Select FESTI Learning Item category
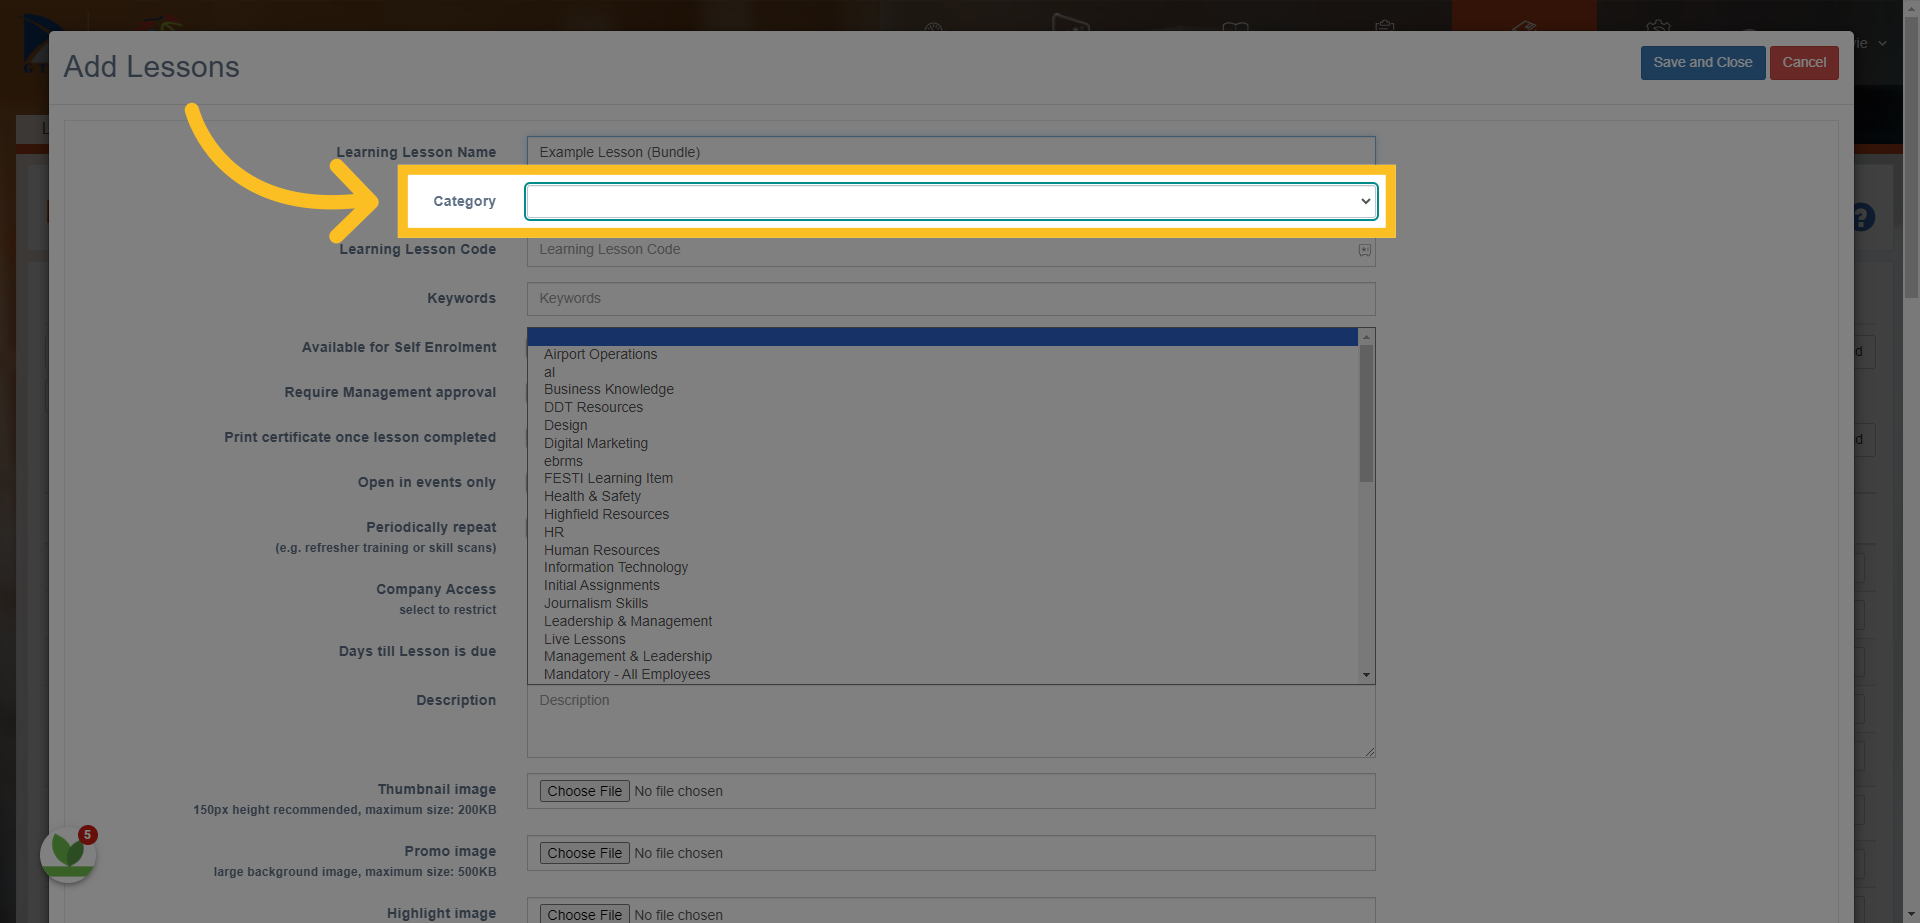This screenshot has height=923, width=1920. click(943, 478)
